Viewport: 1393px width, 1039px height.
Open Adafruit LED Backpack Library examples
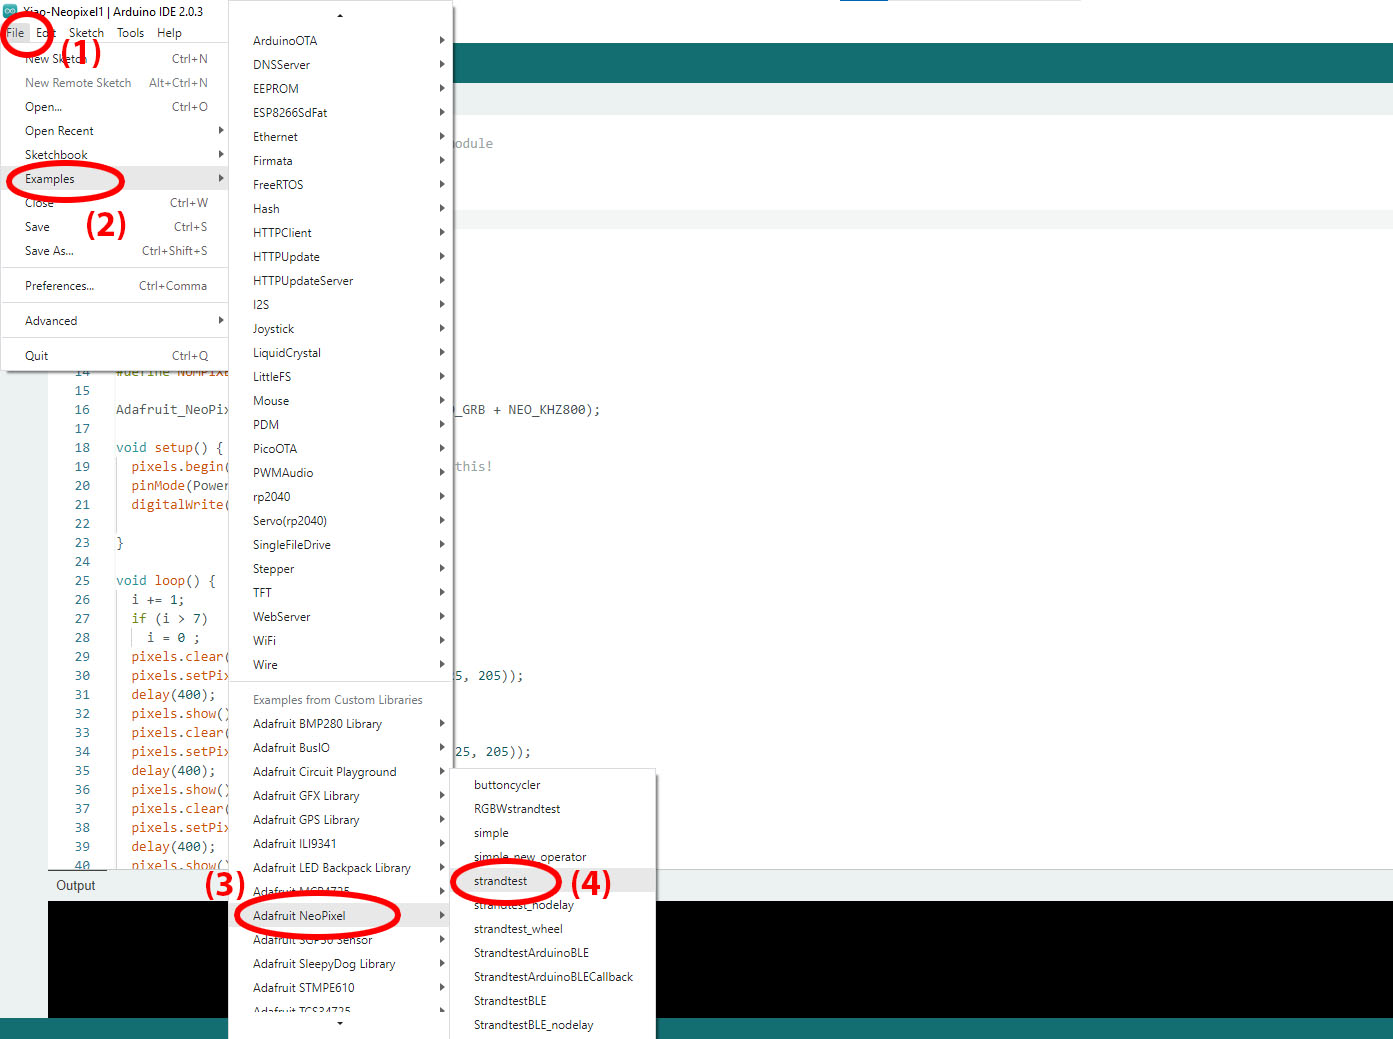[340, 868]
